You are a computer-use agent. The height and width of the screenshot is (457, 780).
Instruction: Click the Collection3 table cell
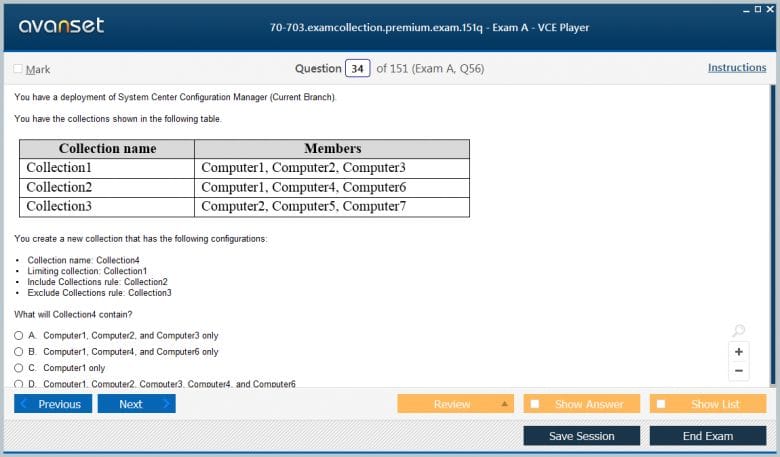107,207
